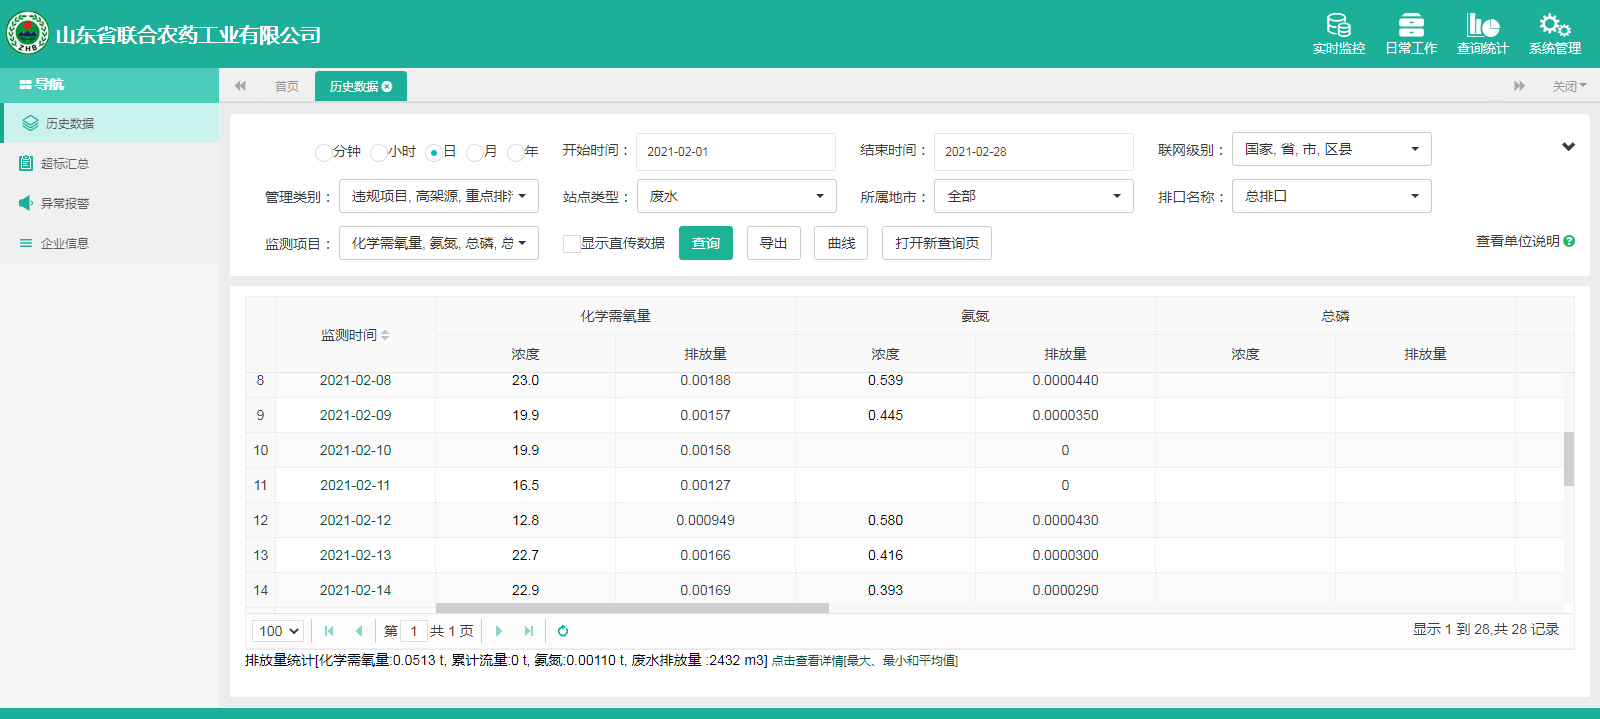Click the 查看单位说明 help question icon
1600x719 pixels.
(1569, 241)
